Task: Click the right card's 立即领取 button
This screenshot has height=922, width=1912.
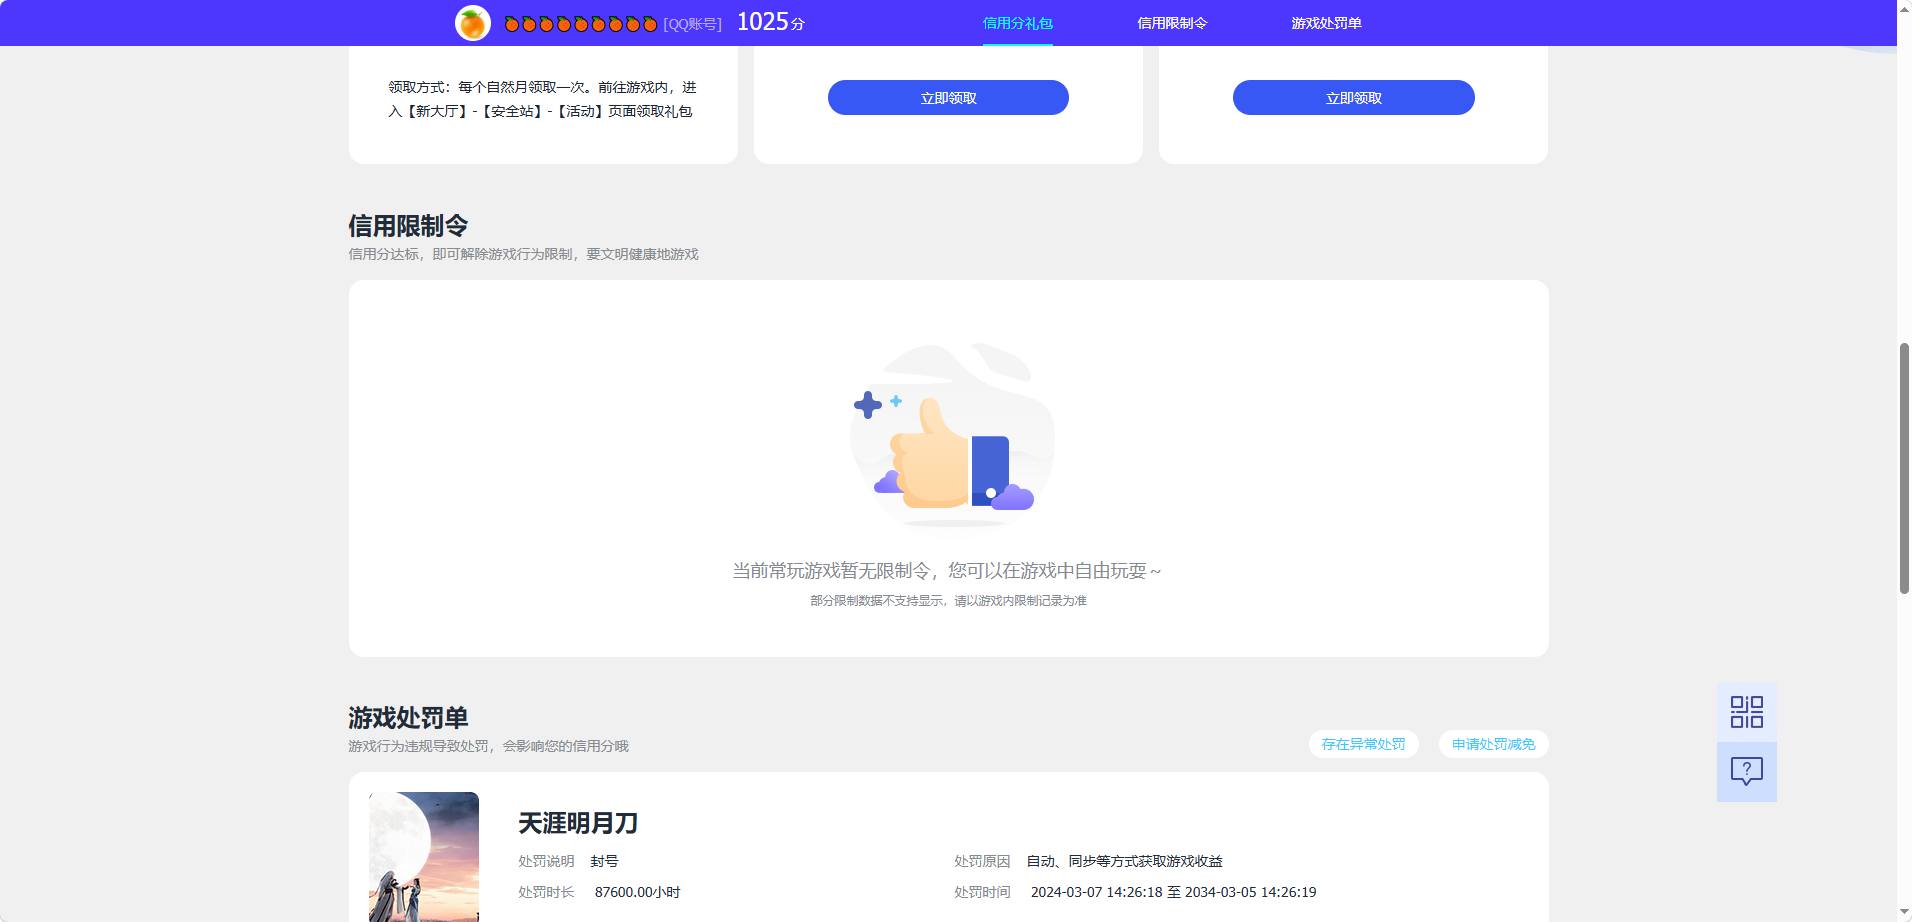Action: 1353,98
